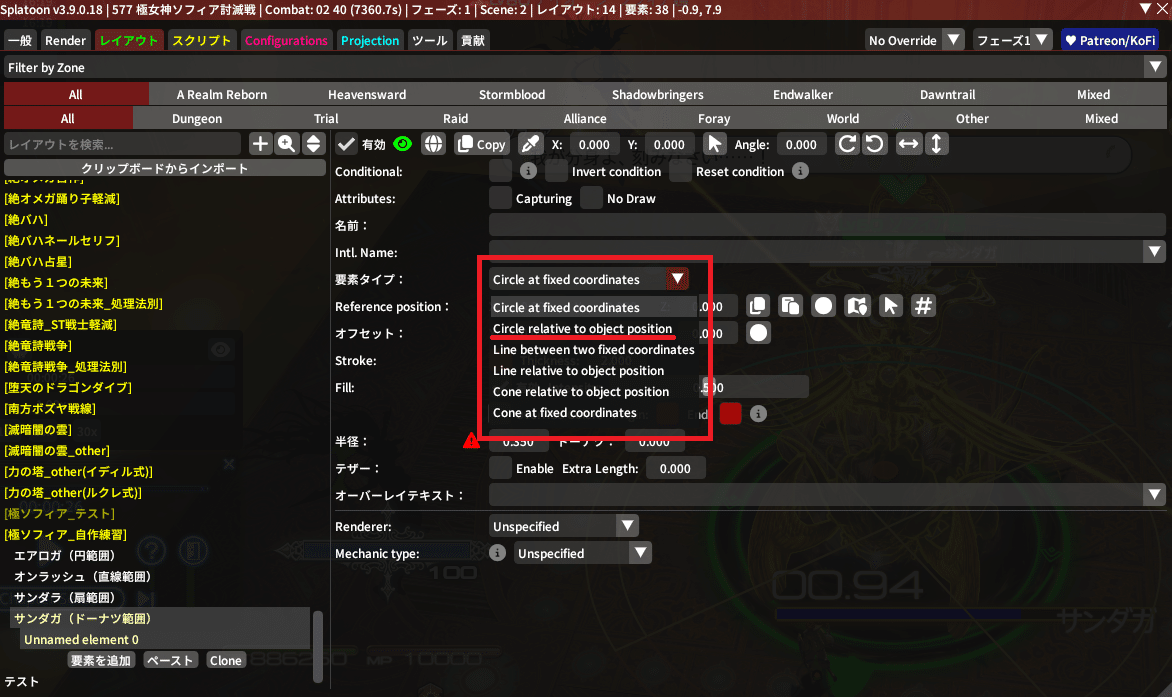This screenshot has width=1172, height=697.
Task: Click the horizontal flip arrows icon
Action: (908, 144)
